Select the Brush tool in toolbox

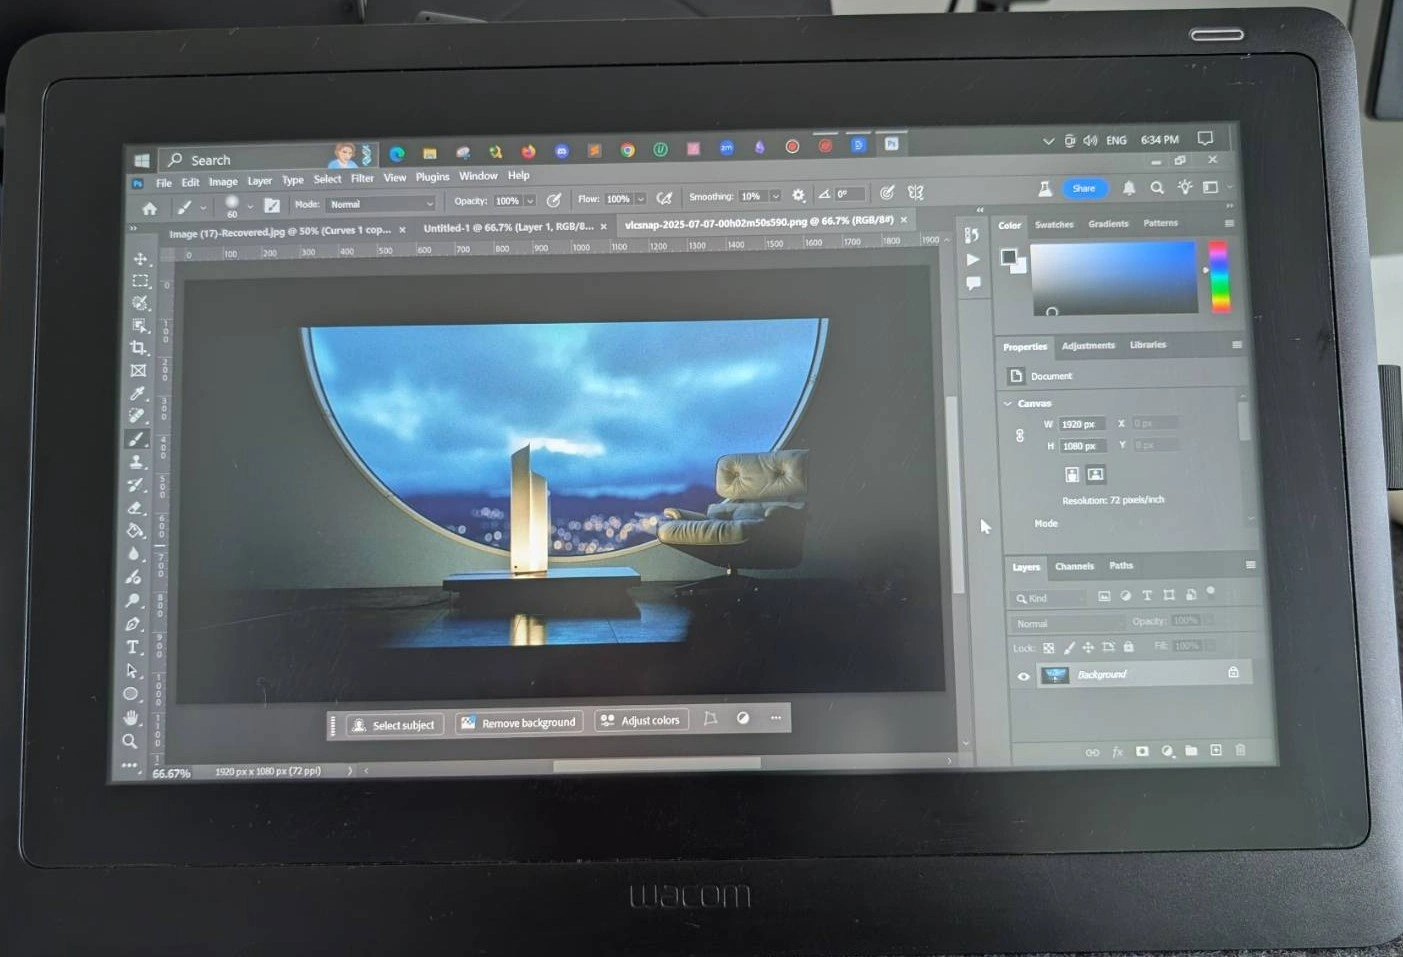pos(137,439)
